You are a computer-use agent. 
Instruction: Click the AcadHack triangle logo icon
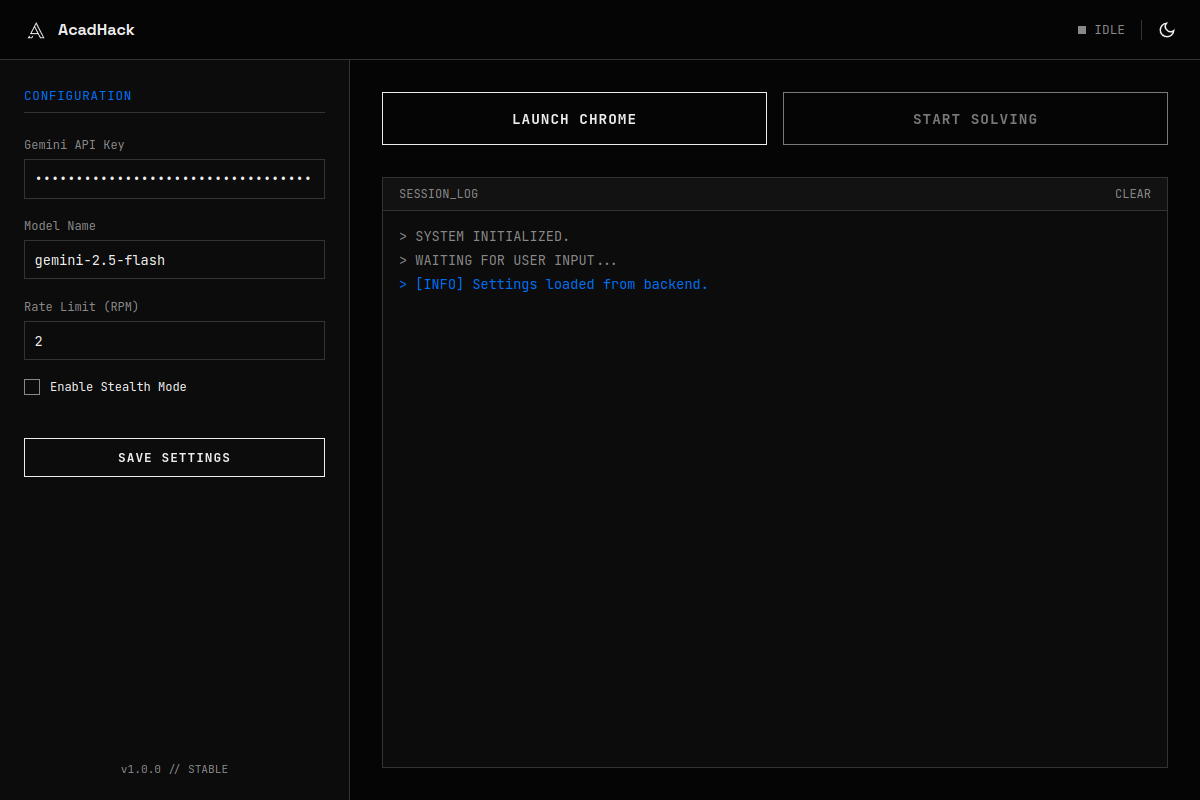[x=36, y=29]
